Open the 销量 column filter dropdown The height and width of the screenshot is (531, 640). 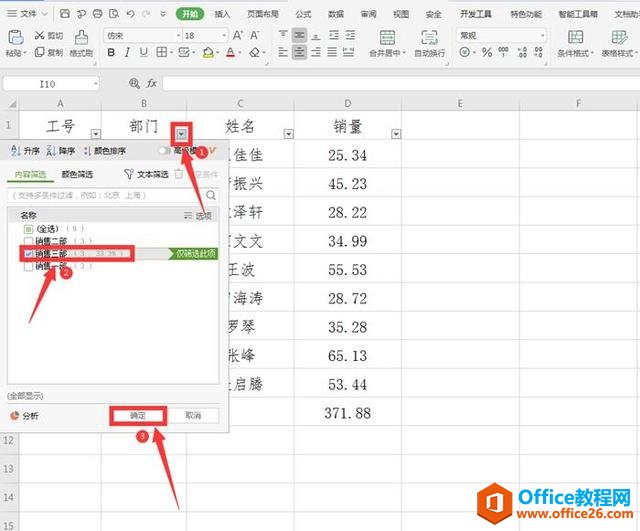tap(396, 134)
